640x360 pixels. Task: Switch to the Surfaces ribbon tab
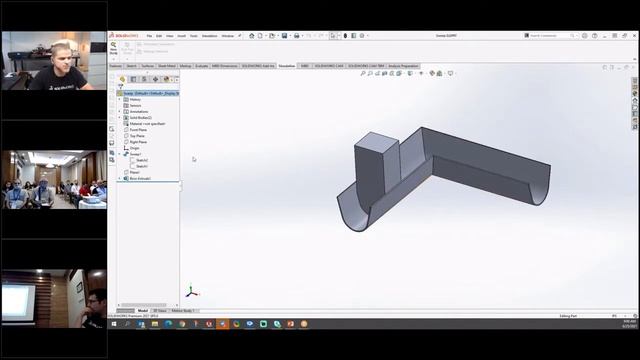[x=147, y=66]
